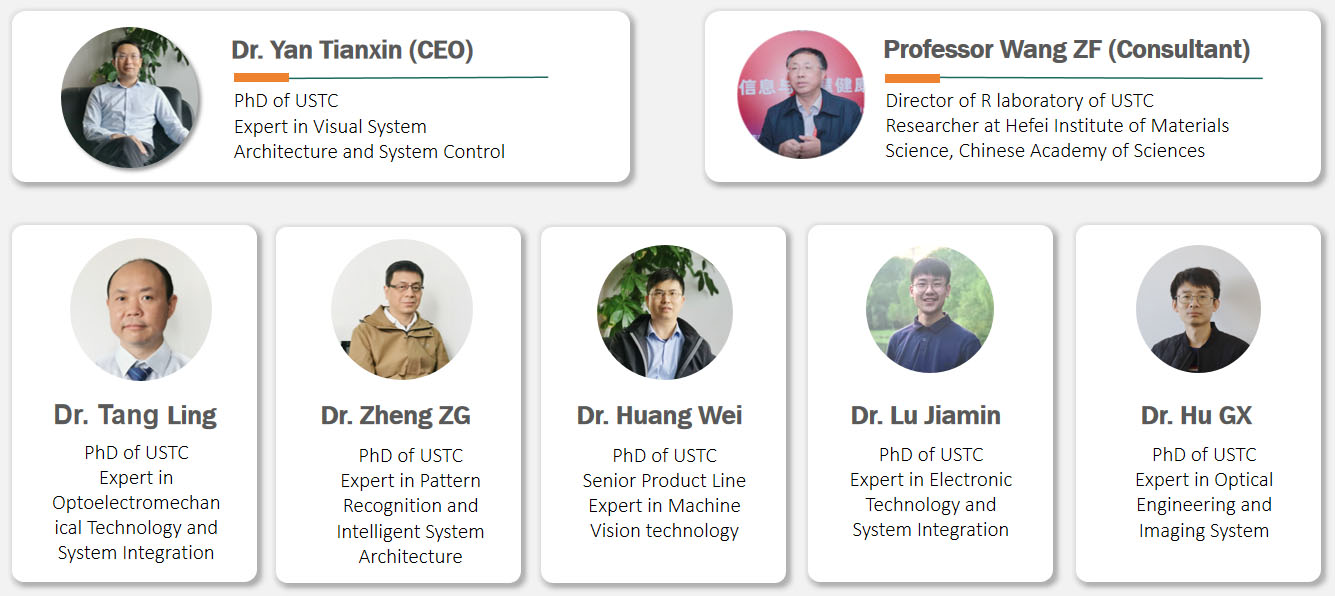Viewport: 1335px width, 596px height.
Task: Click the Dr. Hu GX name heading
Action: click(1197, 415)
